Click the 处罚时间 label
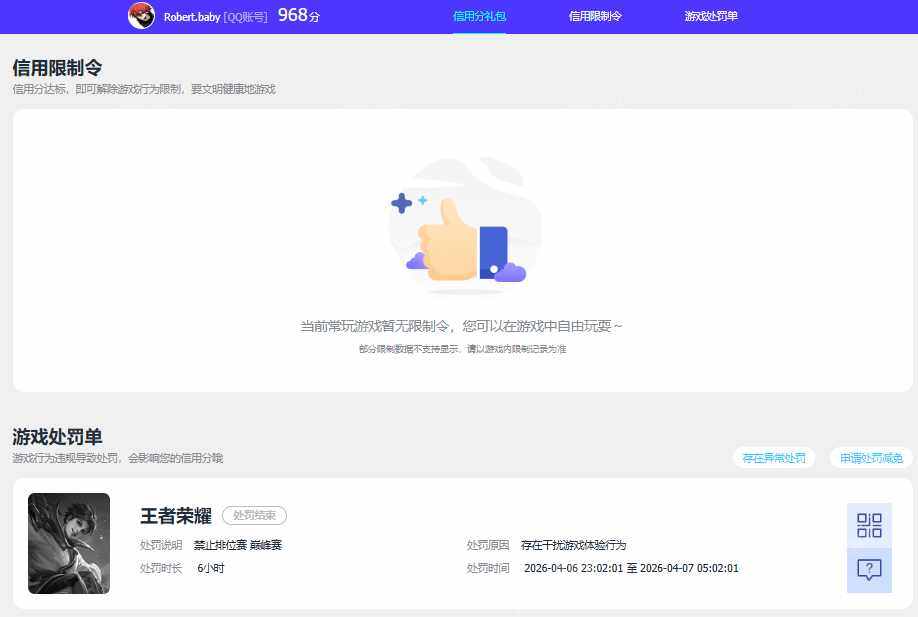 click(488, 568)
